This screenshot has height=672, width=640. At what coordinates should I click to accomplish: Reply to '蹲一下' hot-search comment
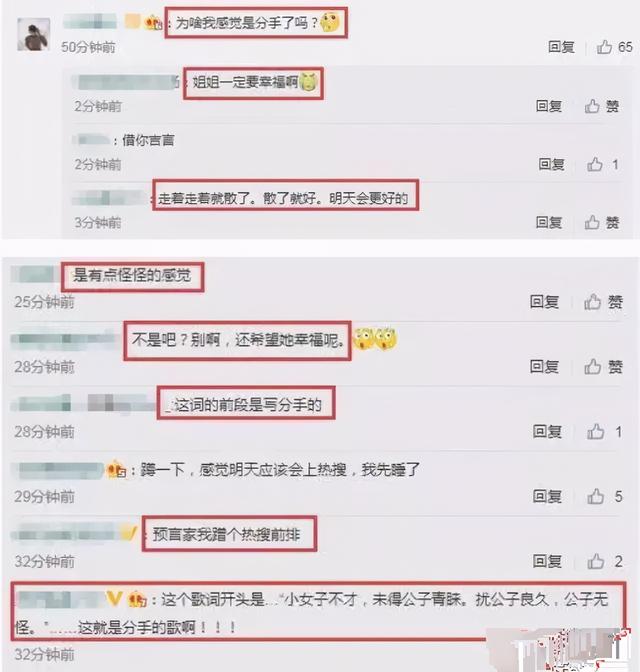pyautogui.click(x=547, y=496)
